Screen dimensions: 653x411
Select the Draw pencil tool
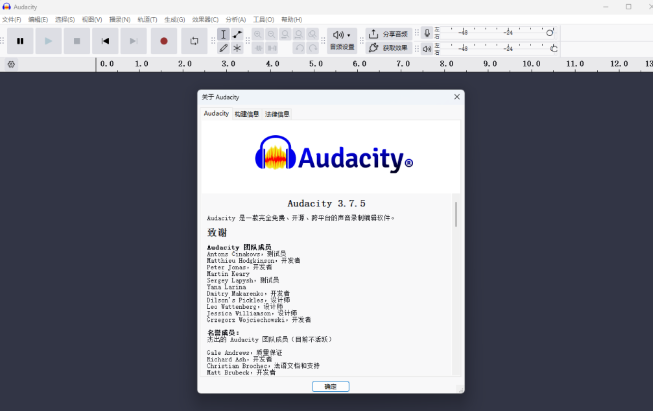click(x=223, y=48)
